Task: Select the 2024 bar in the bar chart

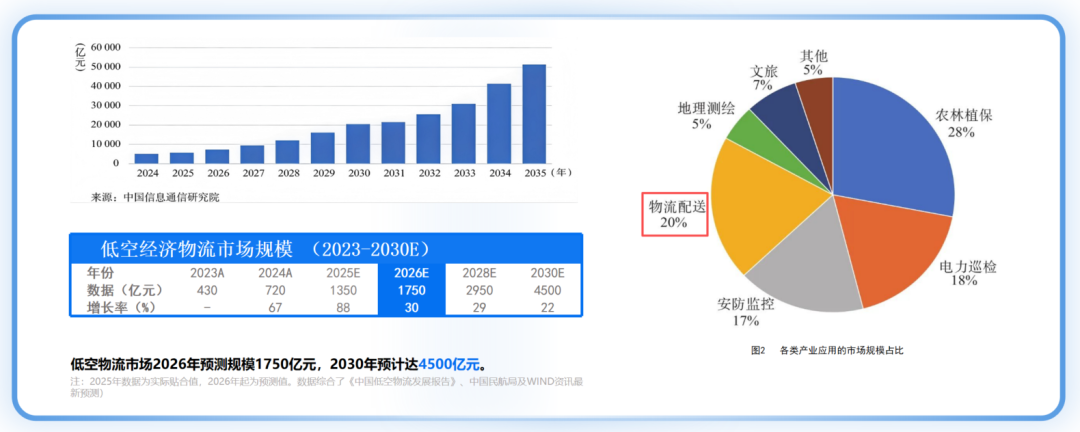Action: point(146,158)
